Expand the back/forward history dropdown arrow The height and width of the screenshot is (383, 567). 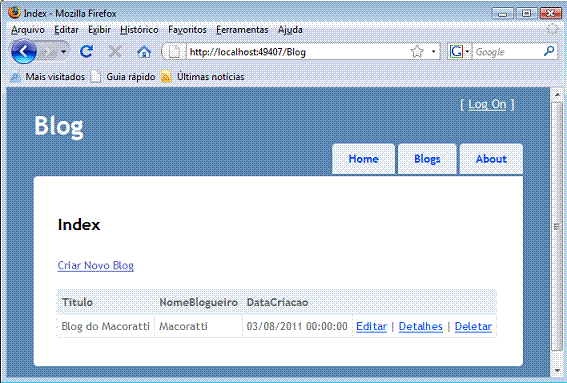tap(64, 52)
